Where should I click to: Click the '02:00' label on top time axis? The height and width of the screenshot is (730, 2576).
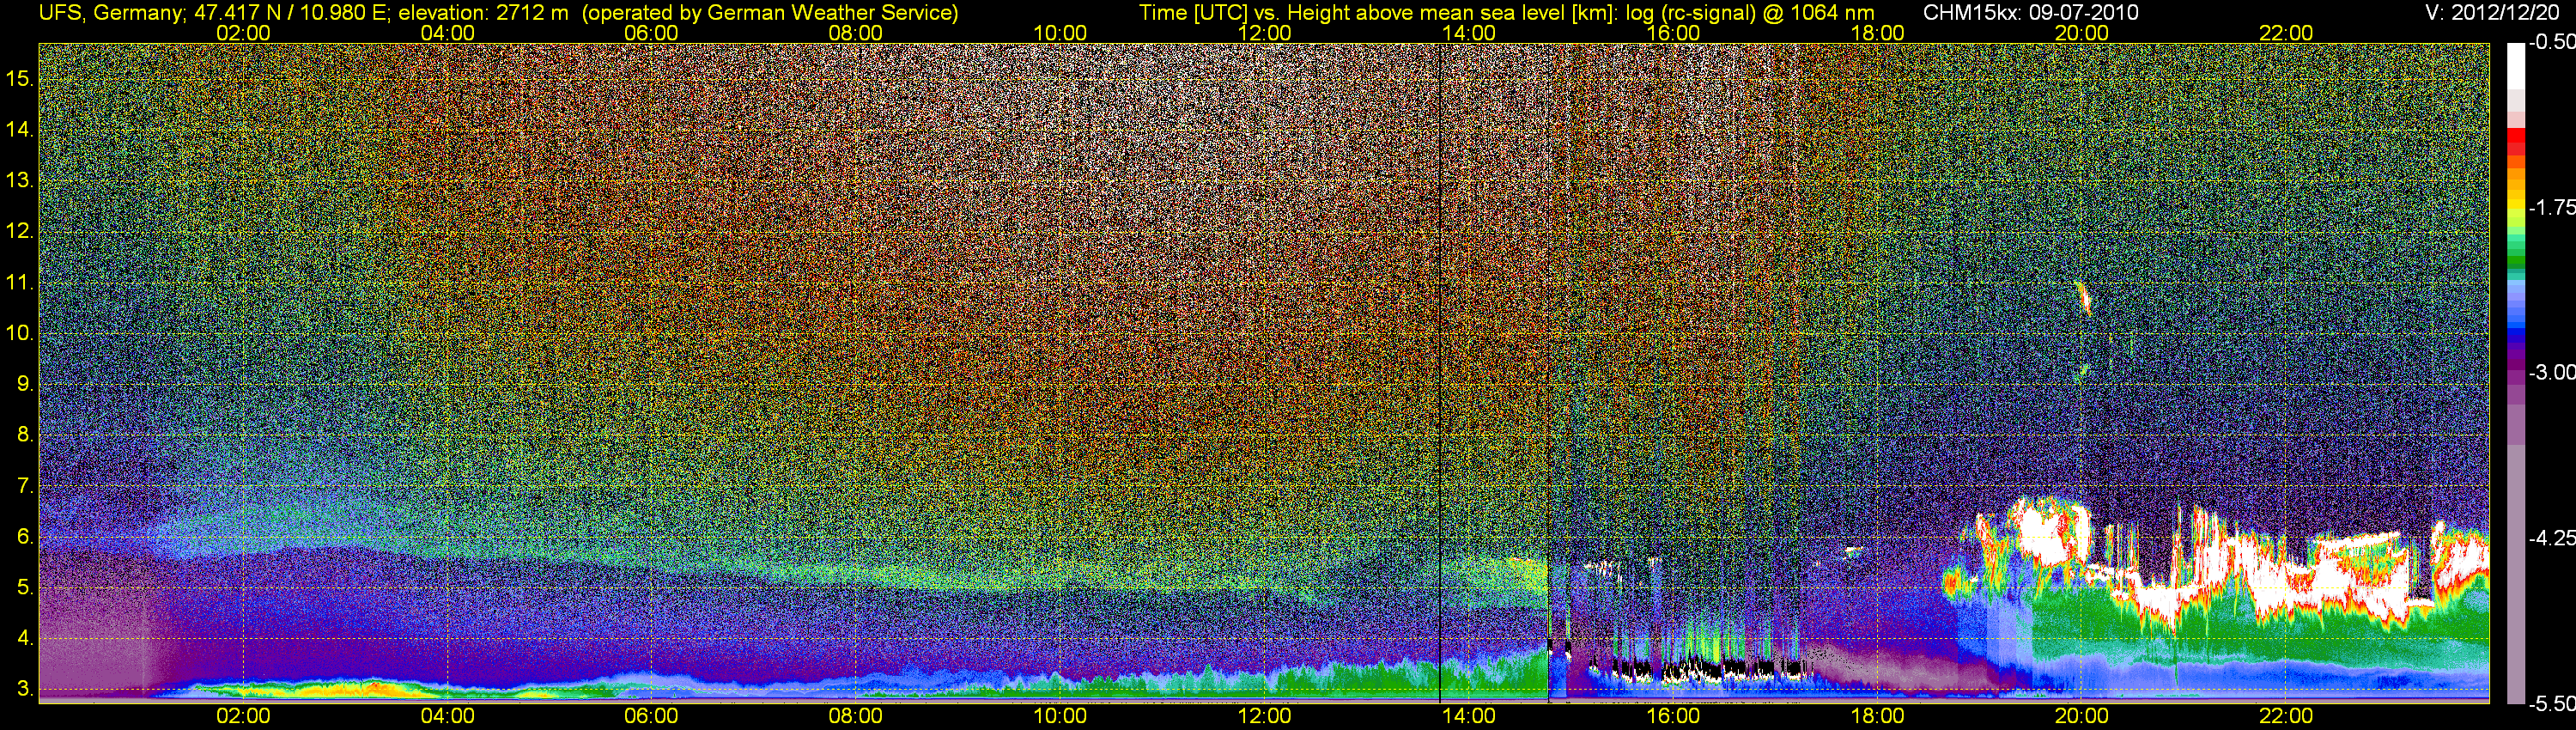(x=243, y=33)
